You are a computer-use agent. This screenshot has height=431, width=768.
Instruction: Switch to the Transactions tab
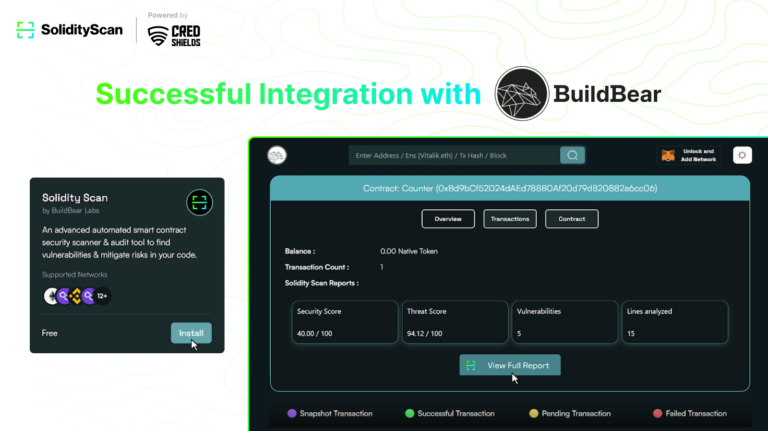tap(510, 219)
